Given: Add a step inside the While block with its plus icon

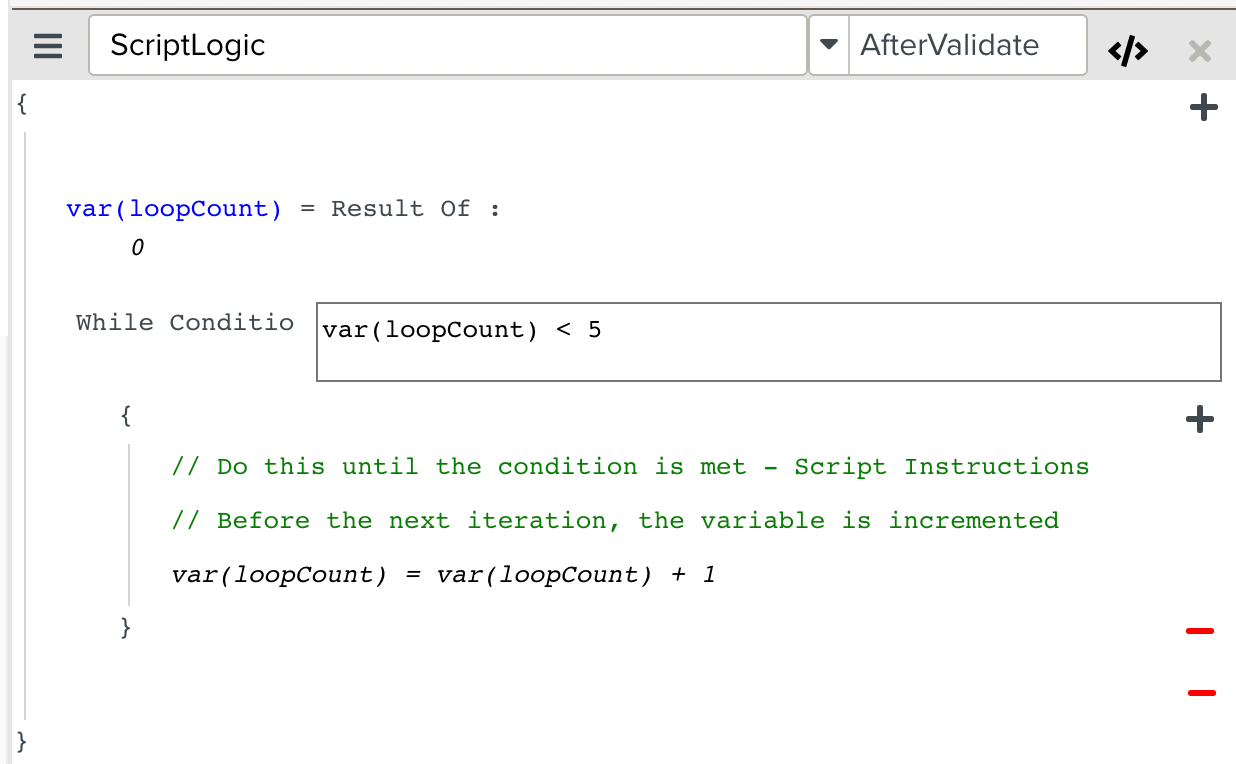Looking at the screenshot, I should click(1199, 420).
